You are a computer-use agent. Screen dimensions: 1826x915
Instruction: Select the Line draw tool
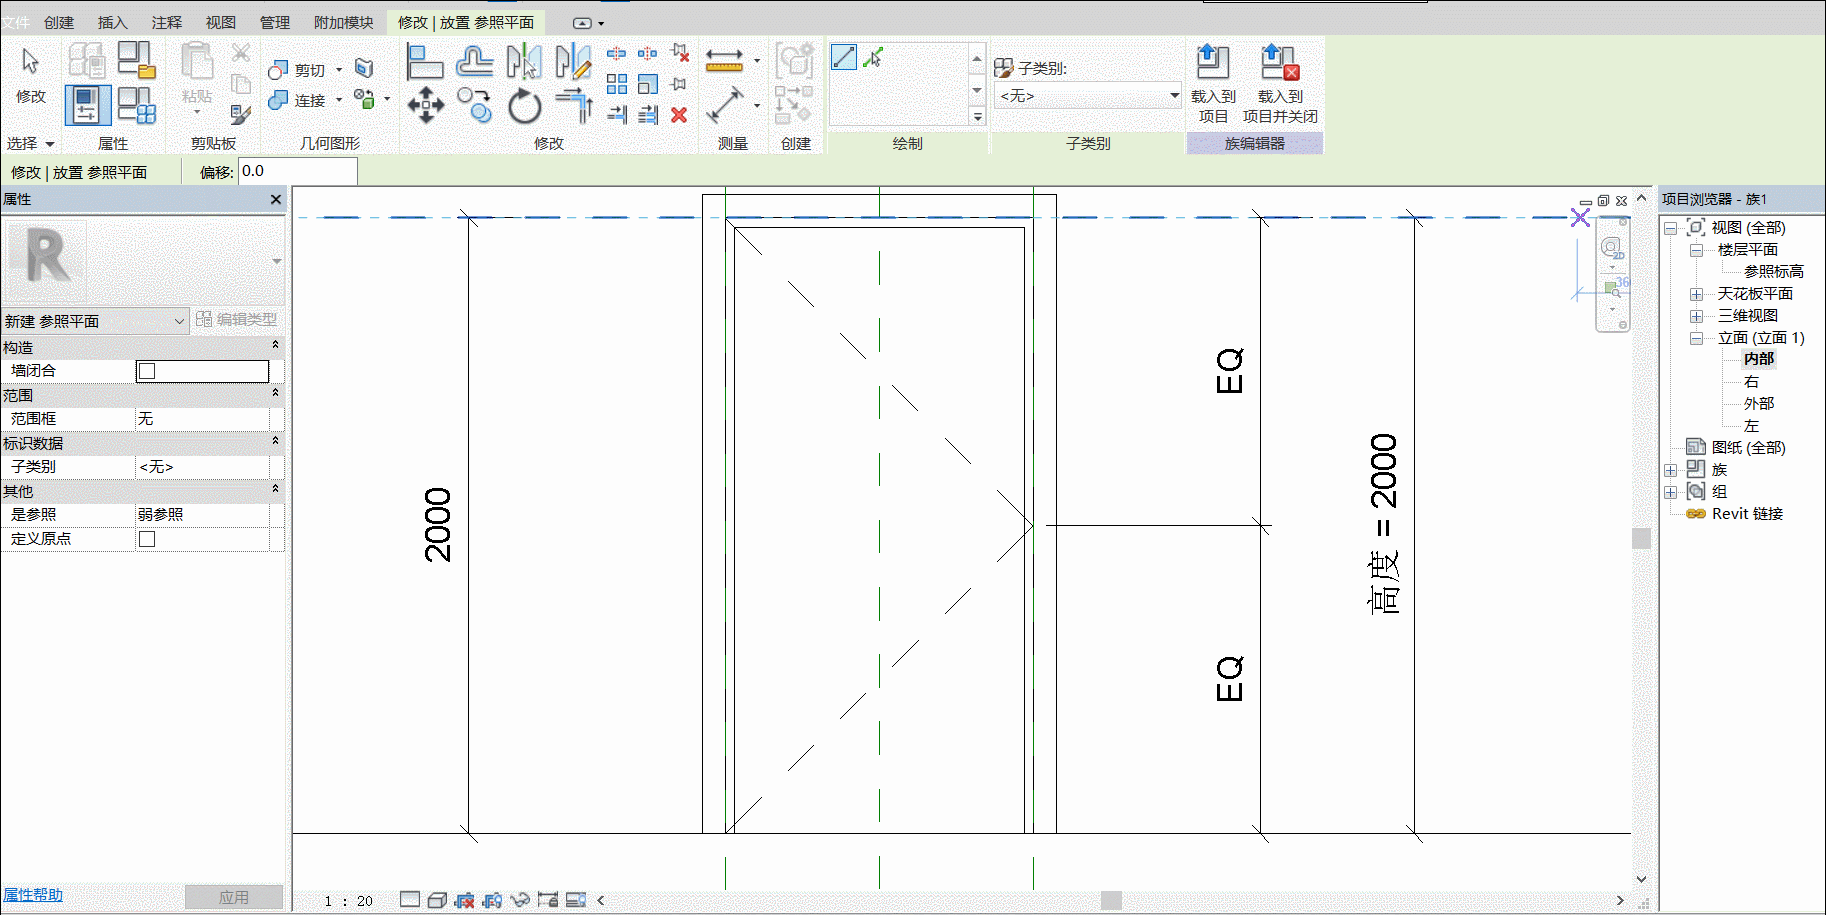844,58
